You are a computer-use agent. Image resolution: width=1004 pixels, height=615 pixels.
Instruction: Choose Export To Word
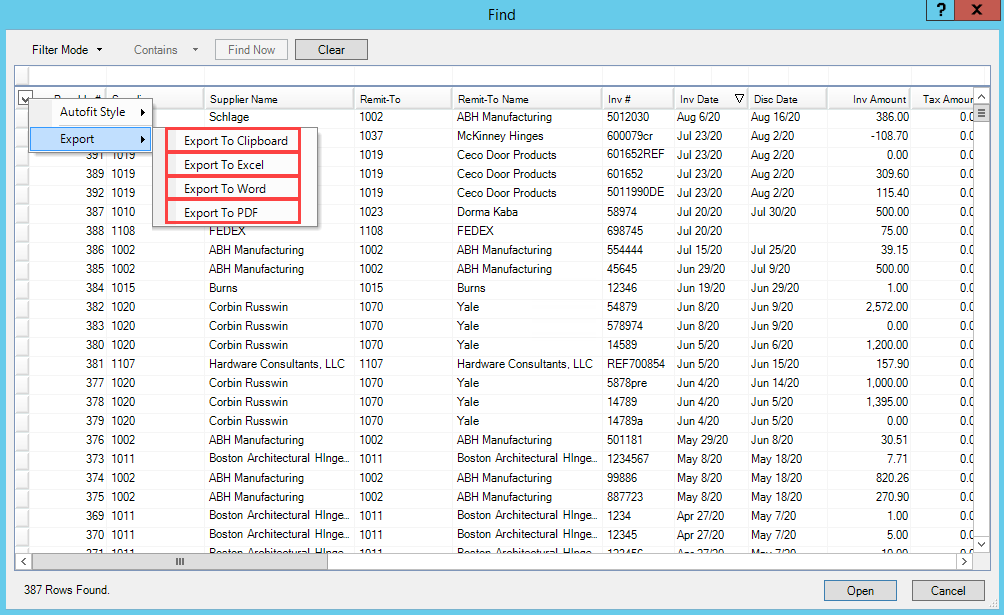tap(233, 188)
